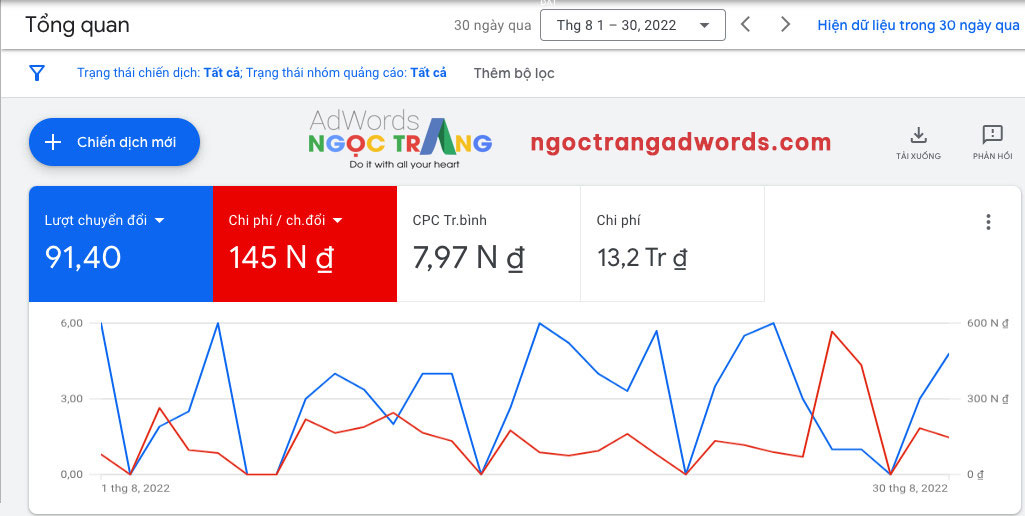Click the 145 N ₫ cost per conversion value

coord(281,258)
